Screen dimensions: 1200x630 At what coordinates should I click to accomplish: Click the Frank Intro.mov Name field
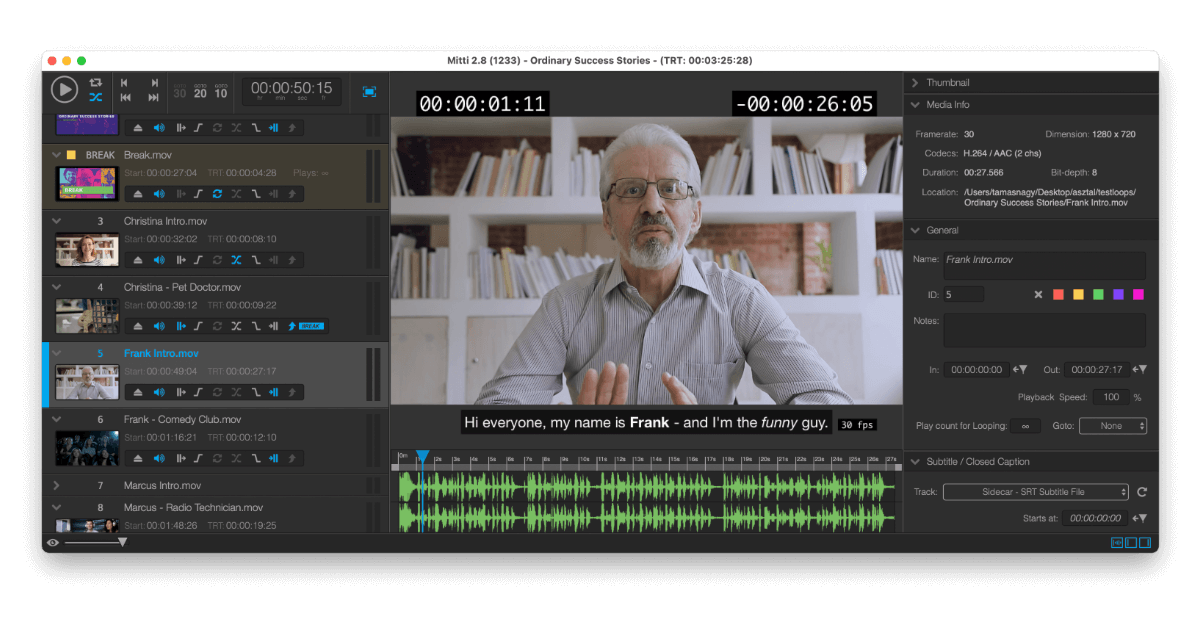1044,265
